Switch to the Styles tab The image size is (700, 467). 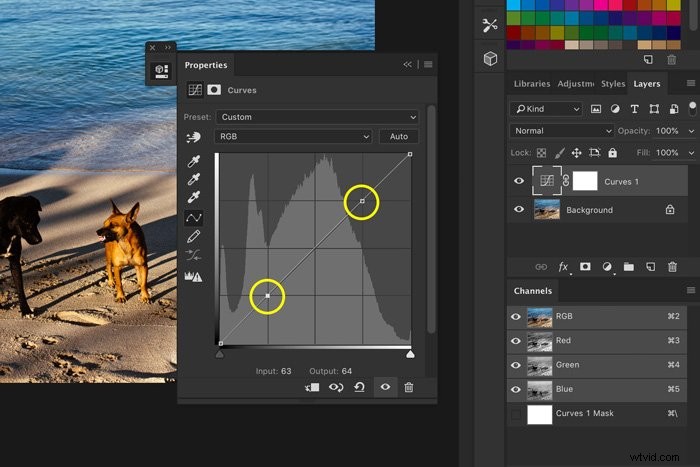(613, 84)
